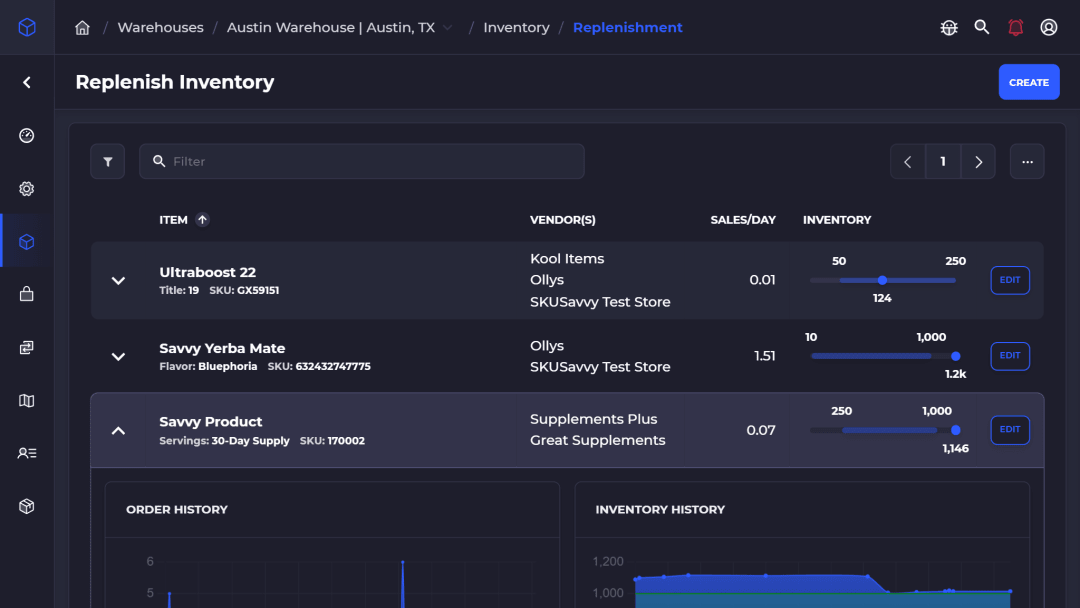Edit the Ultraboost 22 replenishment
Image resolution: width=1080 pixels, height=608 pixels.
coord(1010,280)
